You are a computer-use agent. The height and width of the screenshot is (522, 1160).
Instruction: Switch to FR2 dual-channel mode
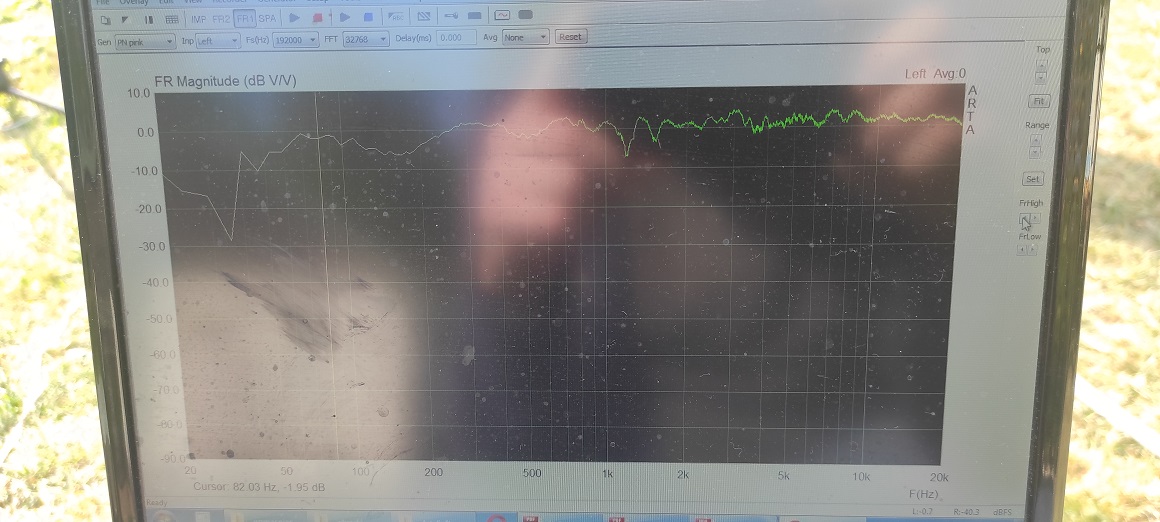(x=221, y=19)
